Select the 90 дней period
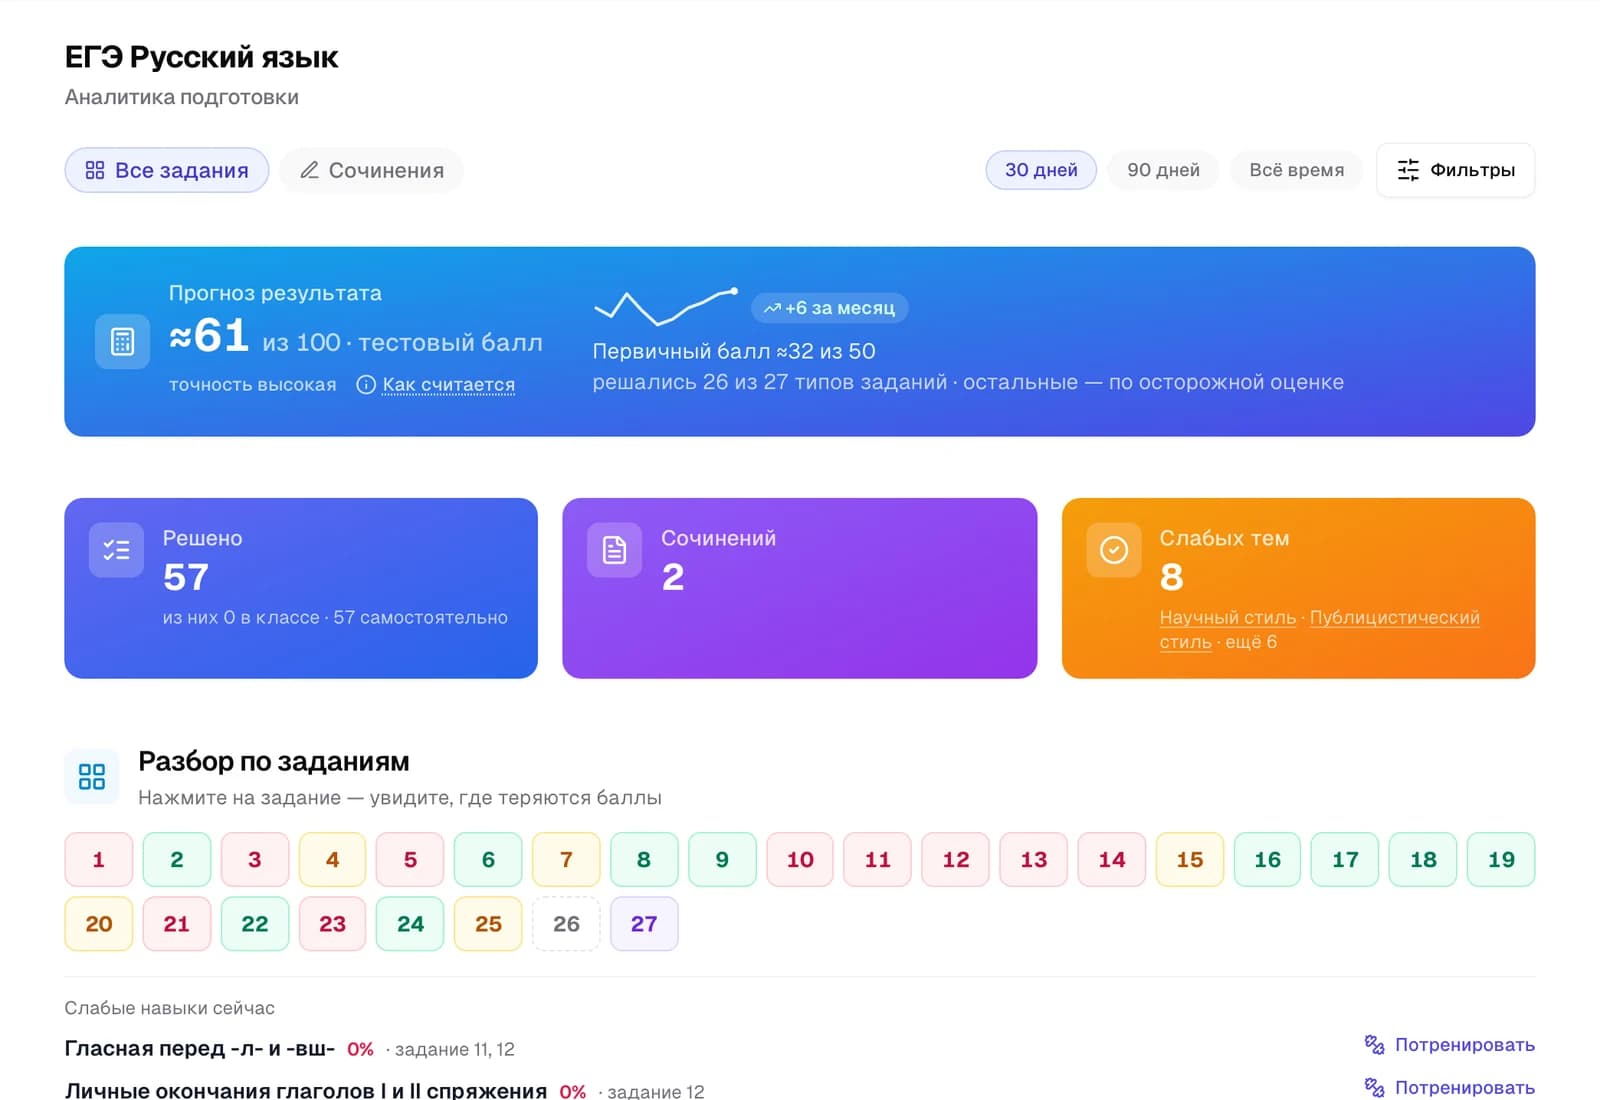 coord(1163,170)
